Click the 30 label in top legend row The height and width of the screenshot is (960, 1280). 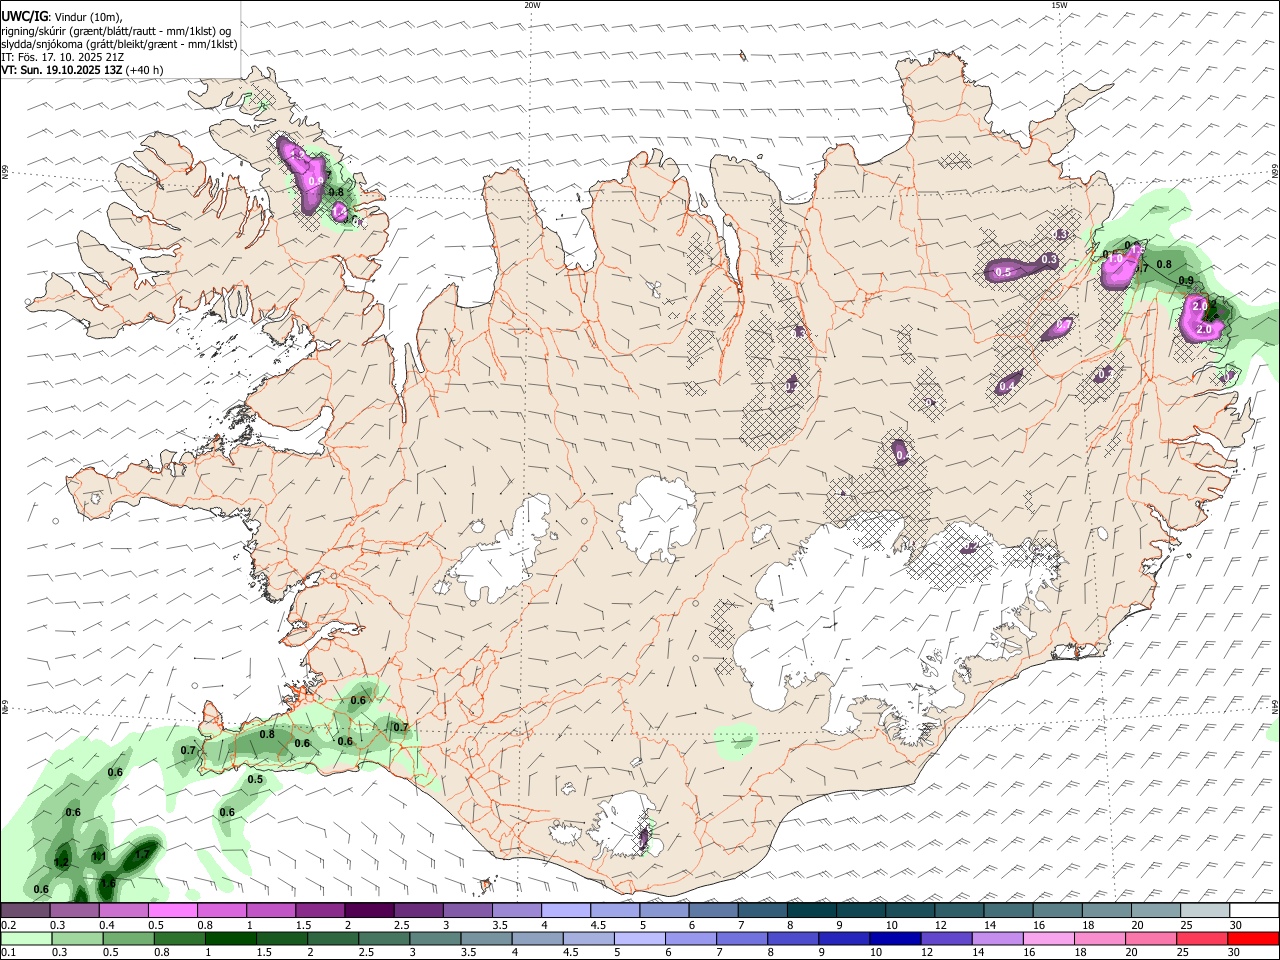(x=1236, y=925)
